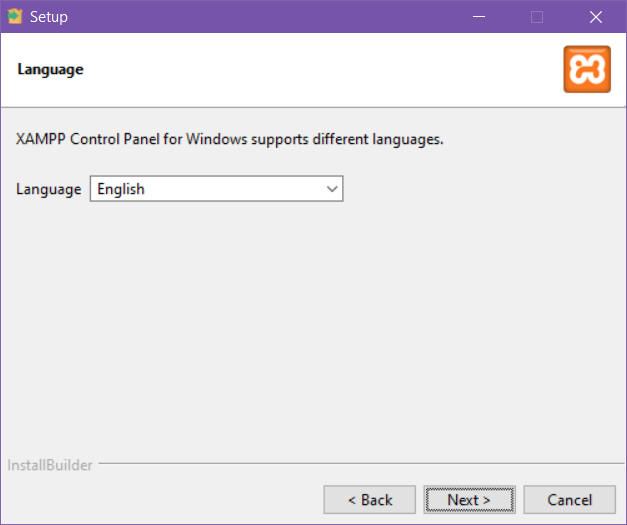Select the English text in language field
The width and height of the screenshot is (627, 525).
[x=121, y=189]
